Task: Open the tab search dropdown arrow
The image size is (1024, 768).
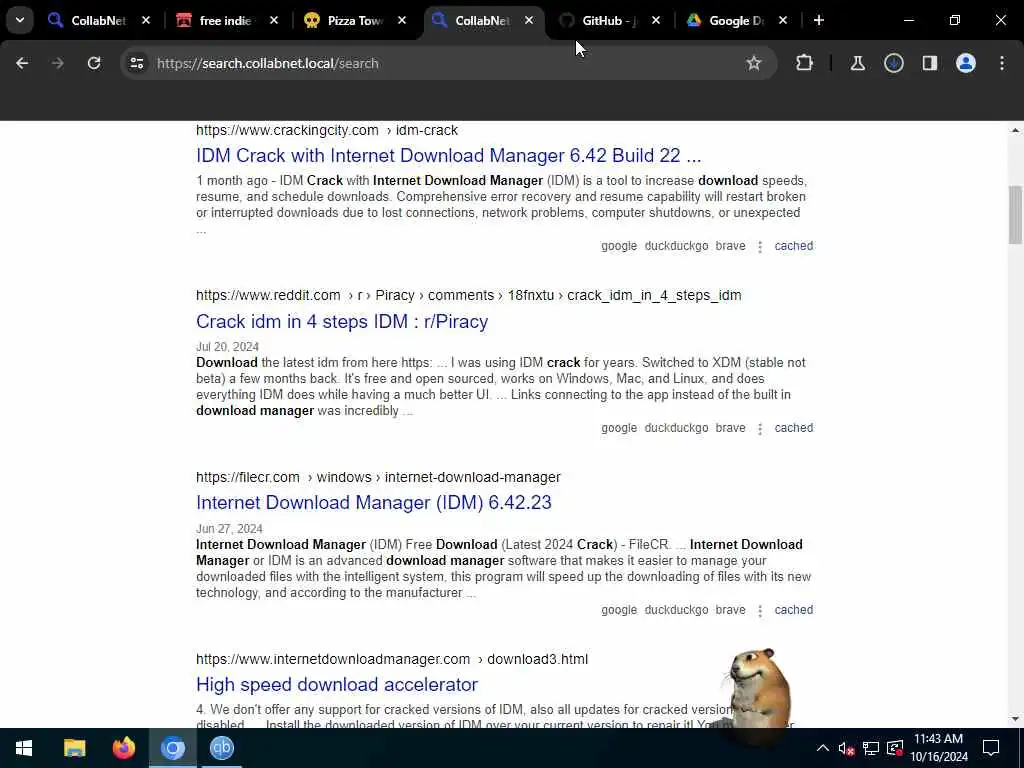Action: (20, 20)
